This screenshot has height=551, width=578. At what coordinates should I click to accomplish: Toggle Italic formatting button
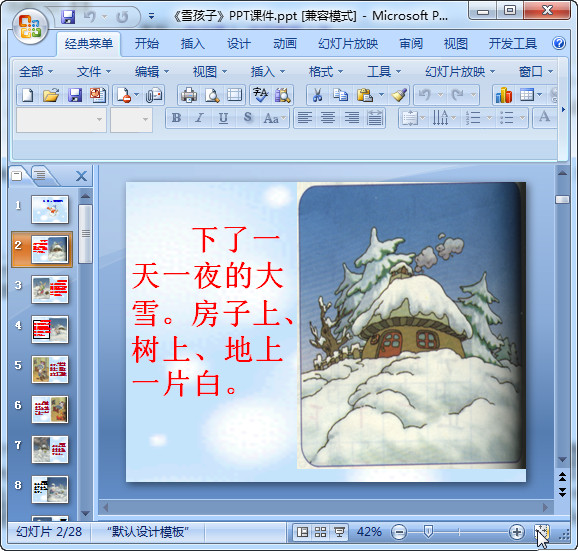pos(199,118)
